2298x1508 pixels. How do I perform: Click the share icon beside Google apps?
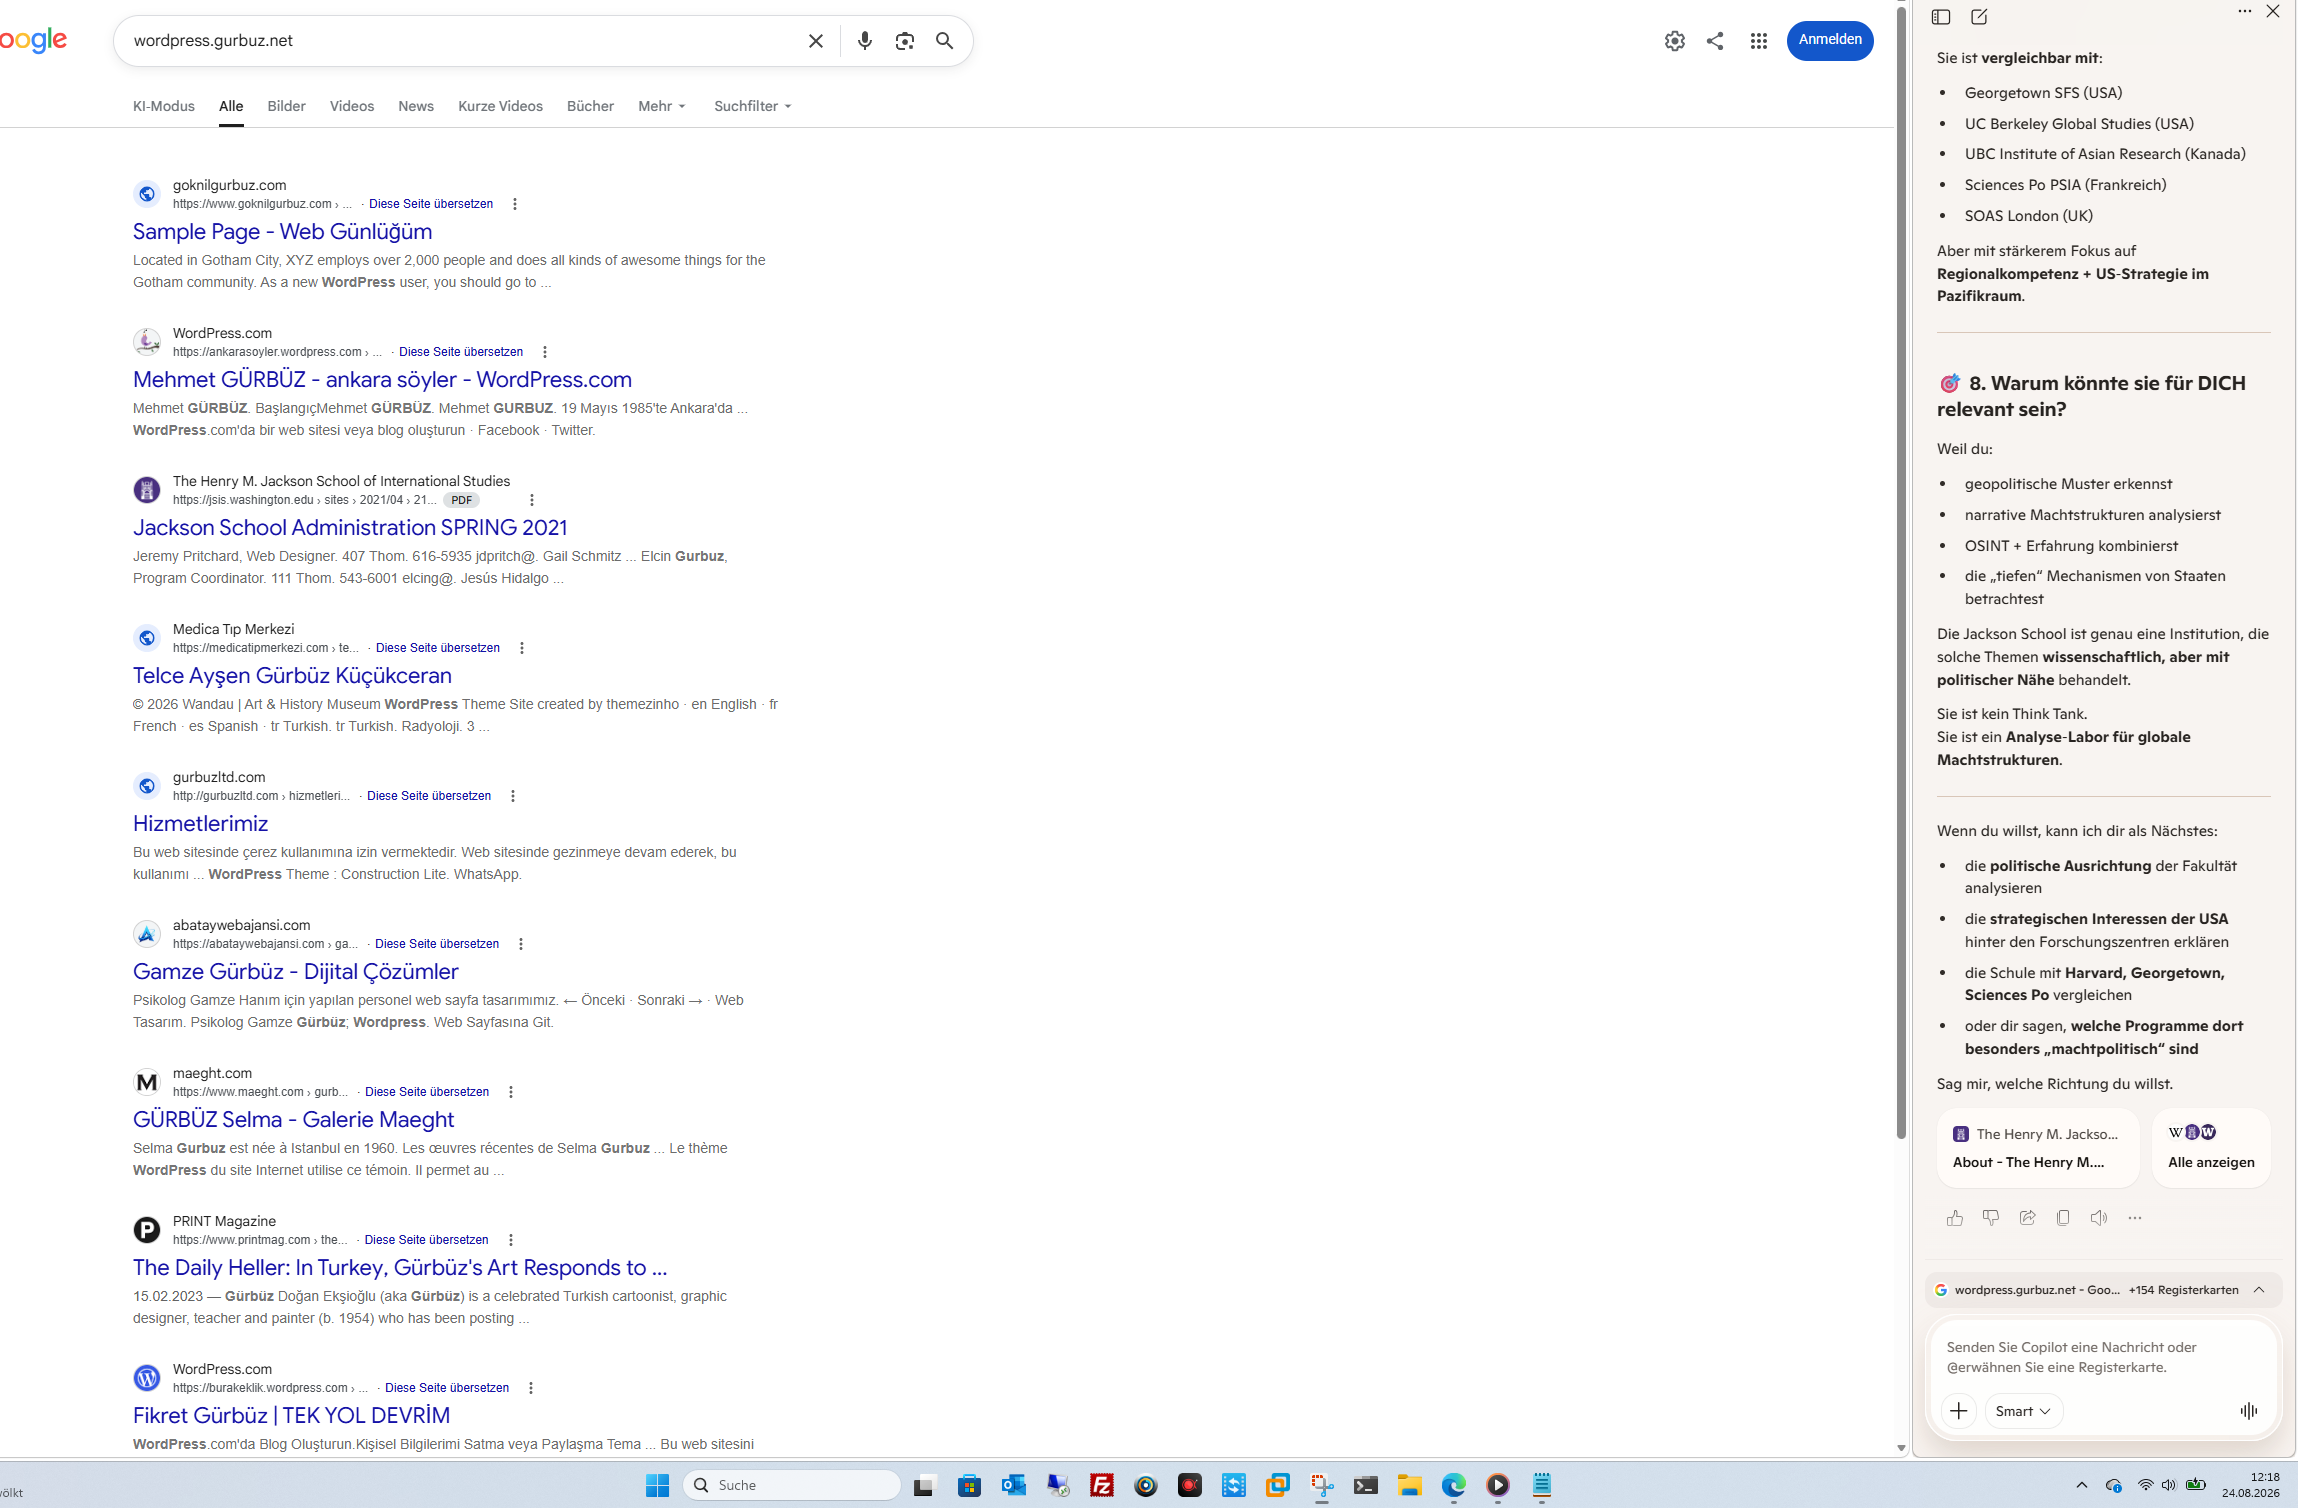(x=1715, y=41)
